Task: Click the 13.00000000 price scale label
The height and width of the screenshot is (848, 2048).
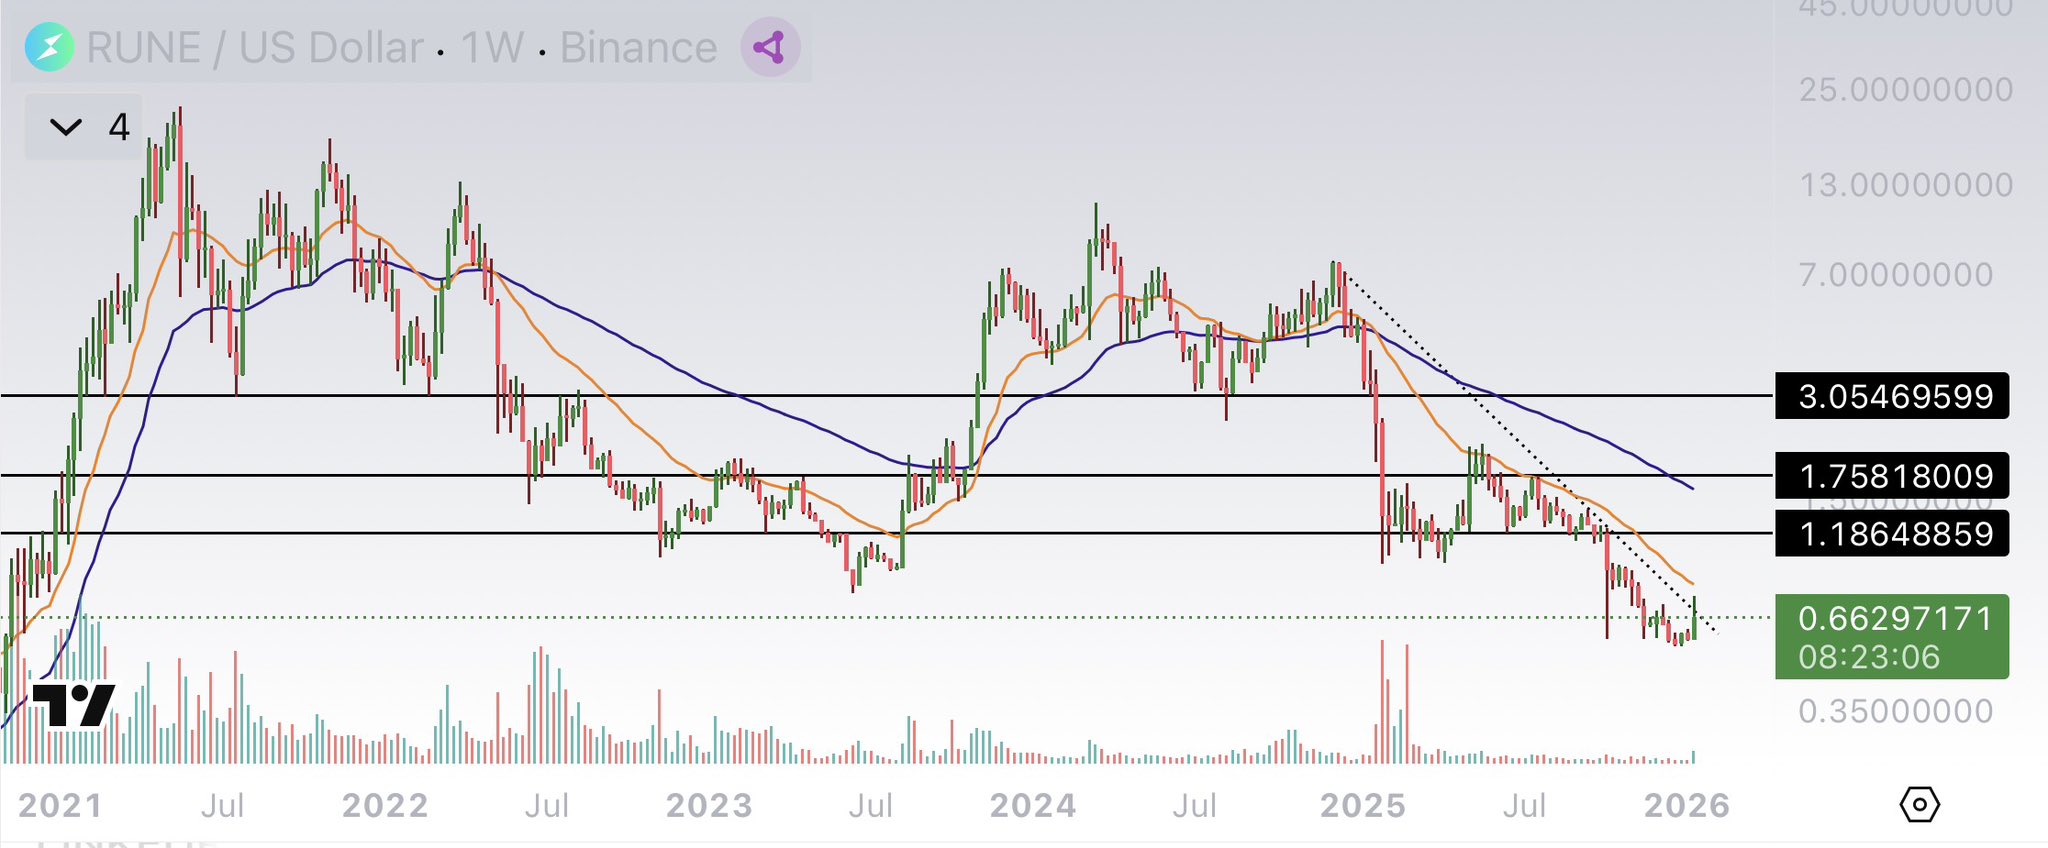Action: [x=1905, y=185]
